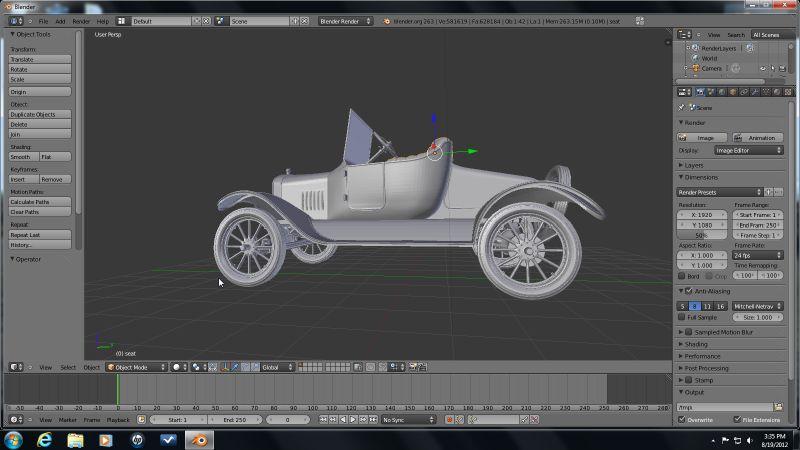Click the play animation forward button
Viewport: 800px width, 450px height.
[353, 419]
